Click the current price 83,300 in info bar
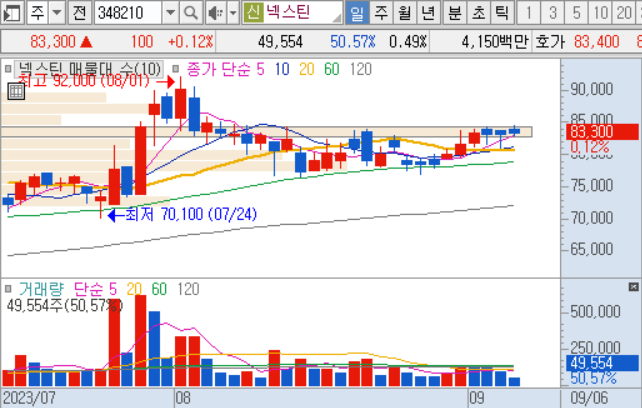Viewport: 642px width, 408px height. tap(53, 41)
